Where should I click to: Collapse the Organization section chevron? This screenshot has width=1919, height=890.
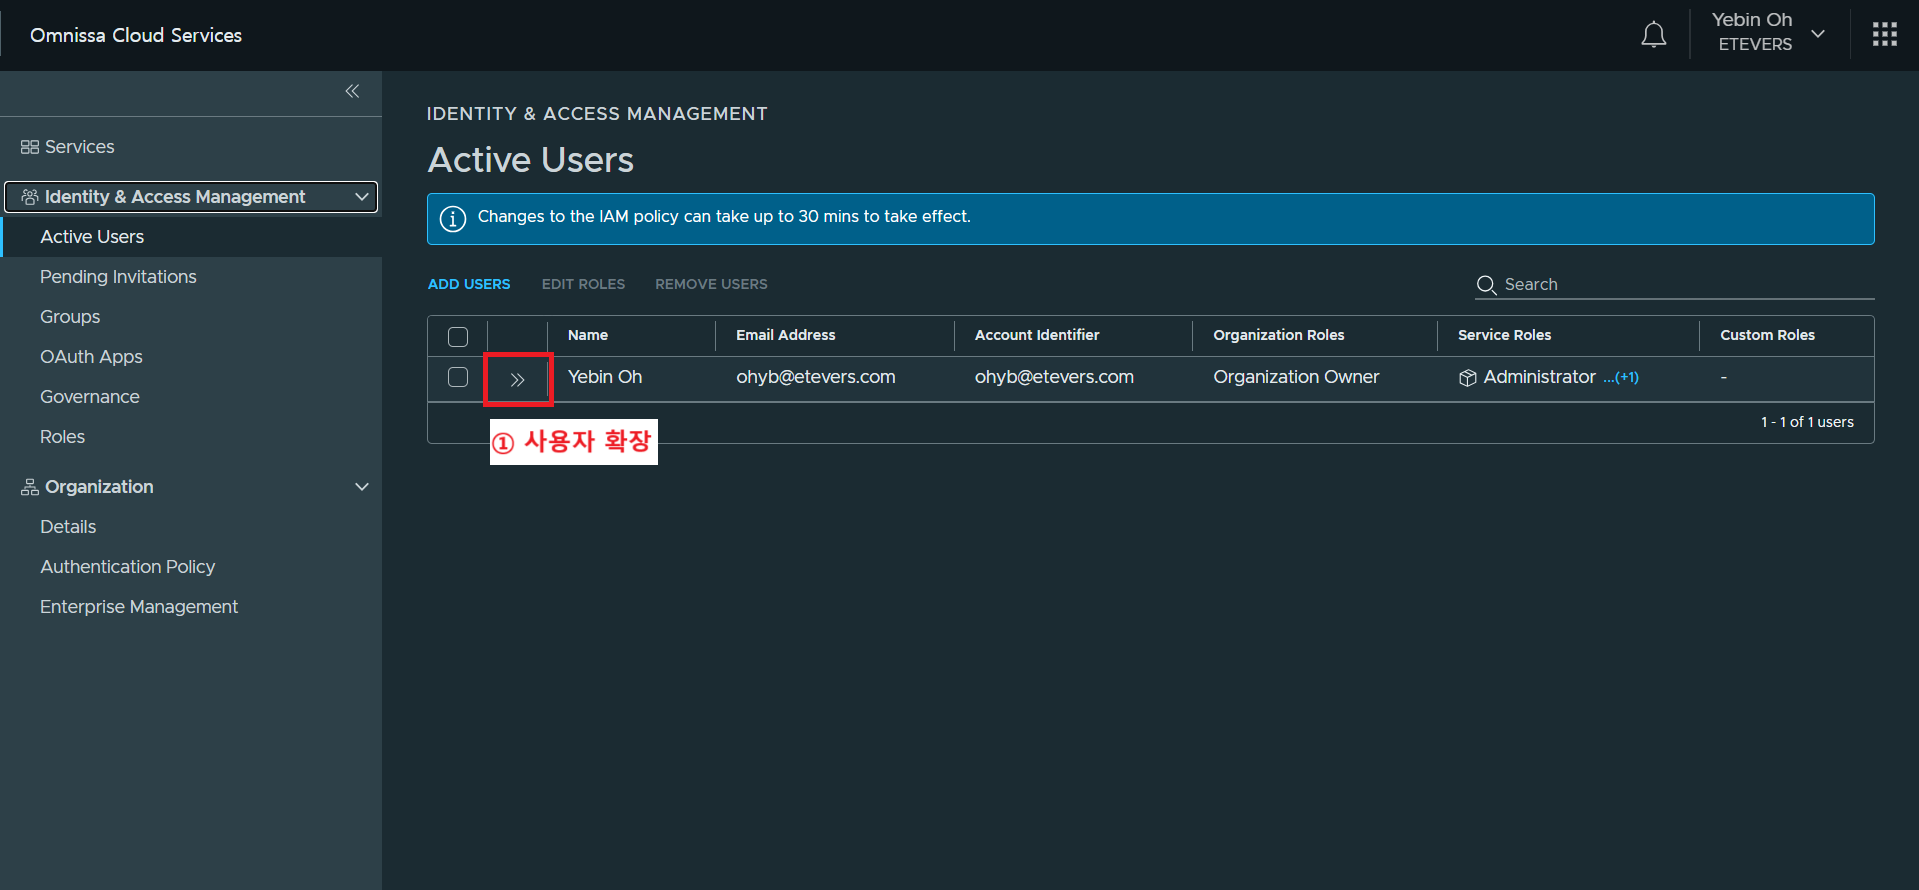tap(361, 487)
